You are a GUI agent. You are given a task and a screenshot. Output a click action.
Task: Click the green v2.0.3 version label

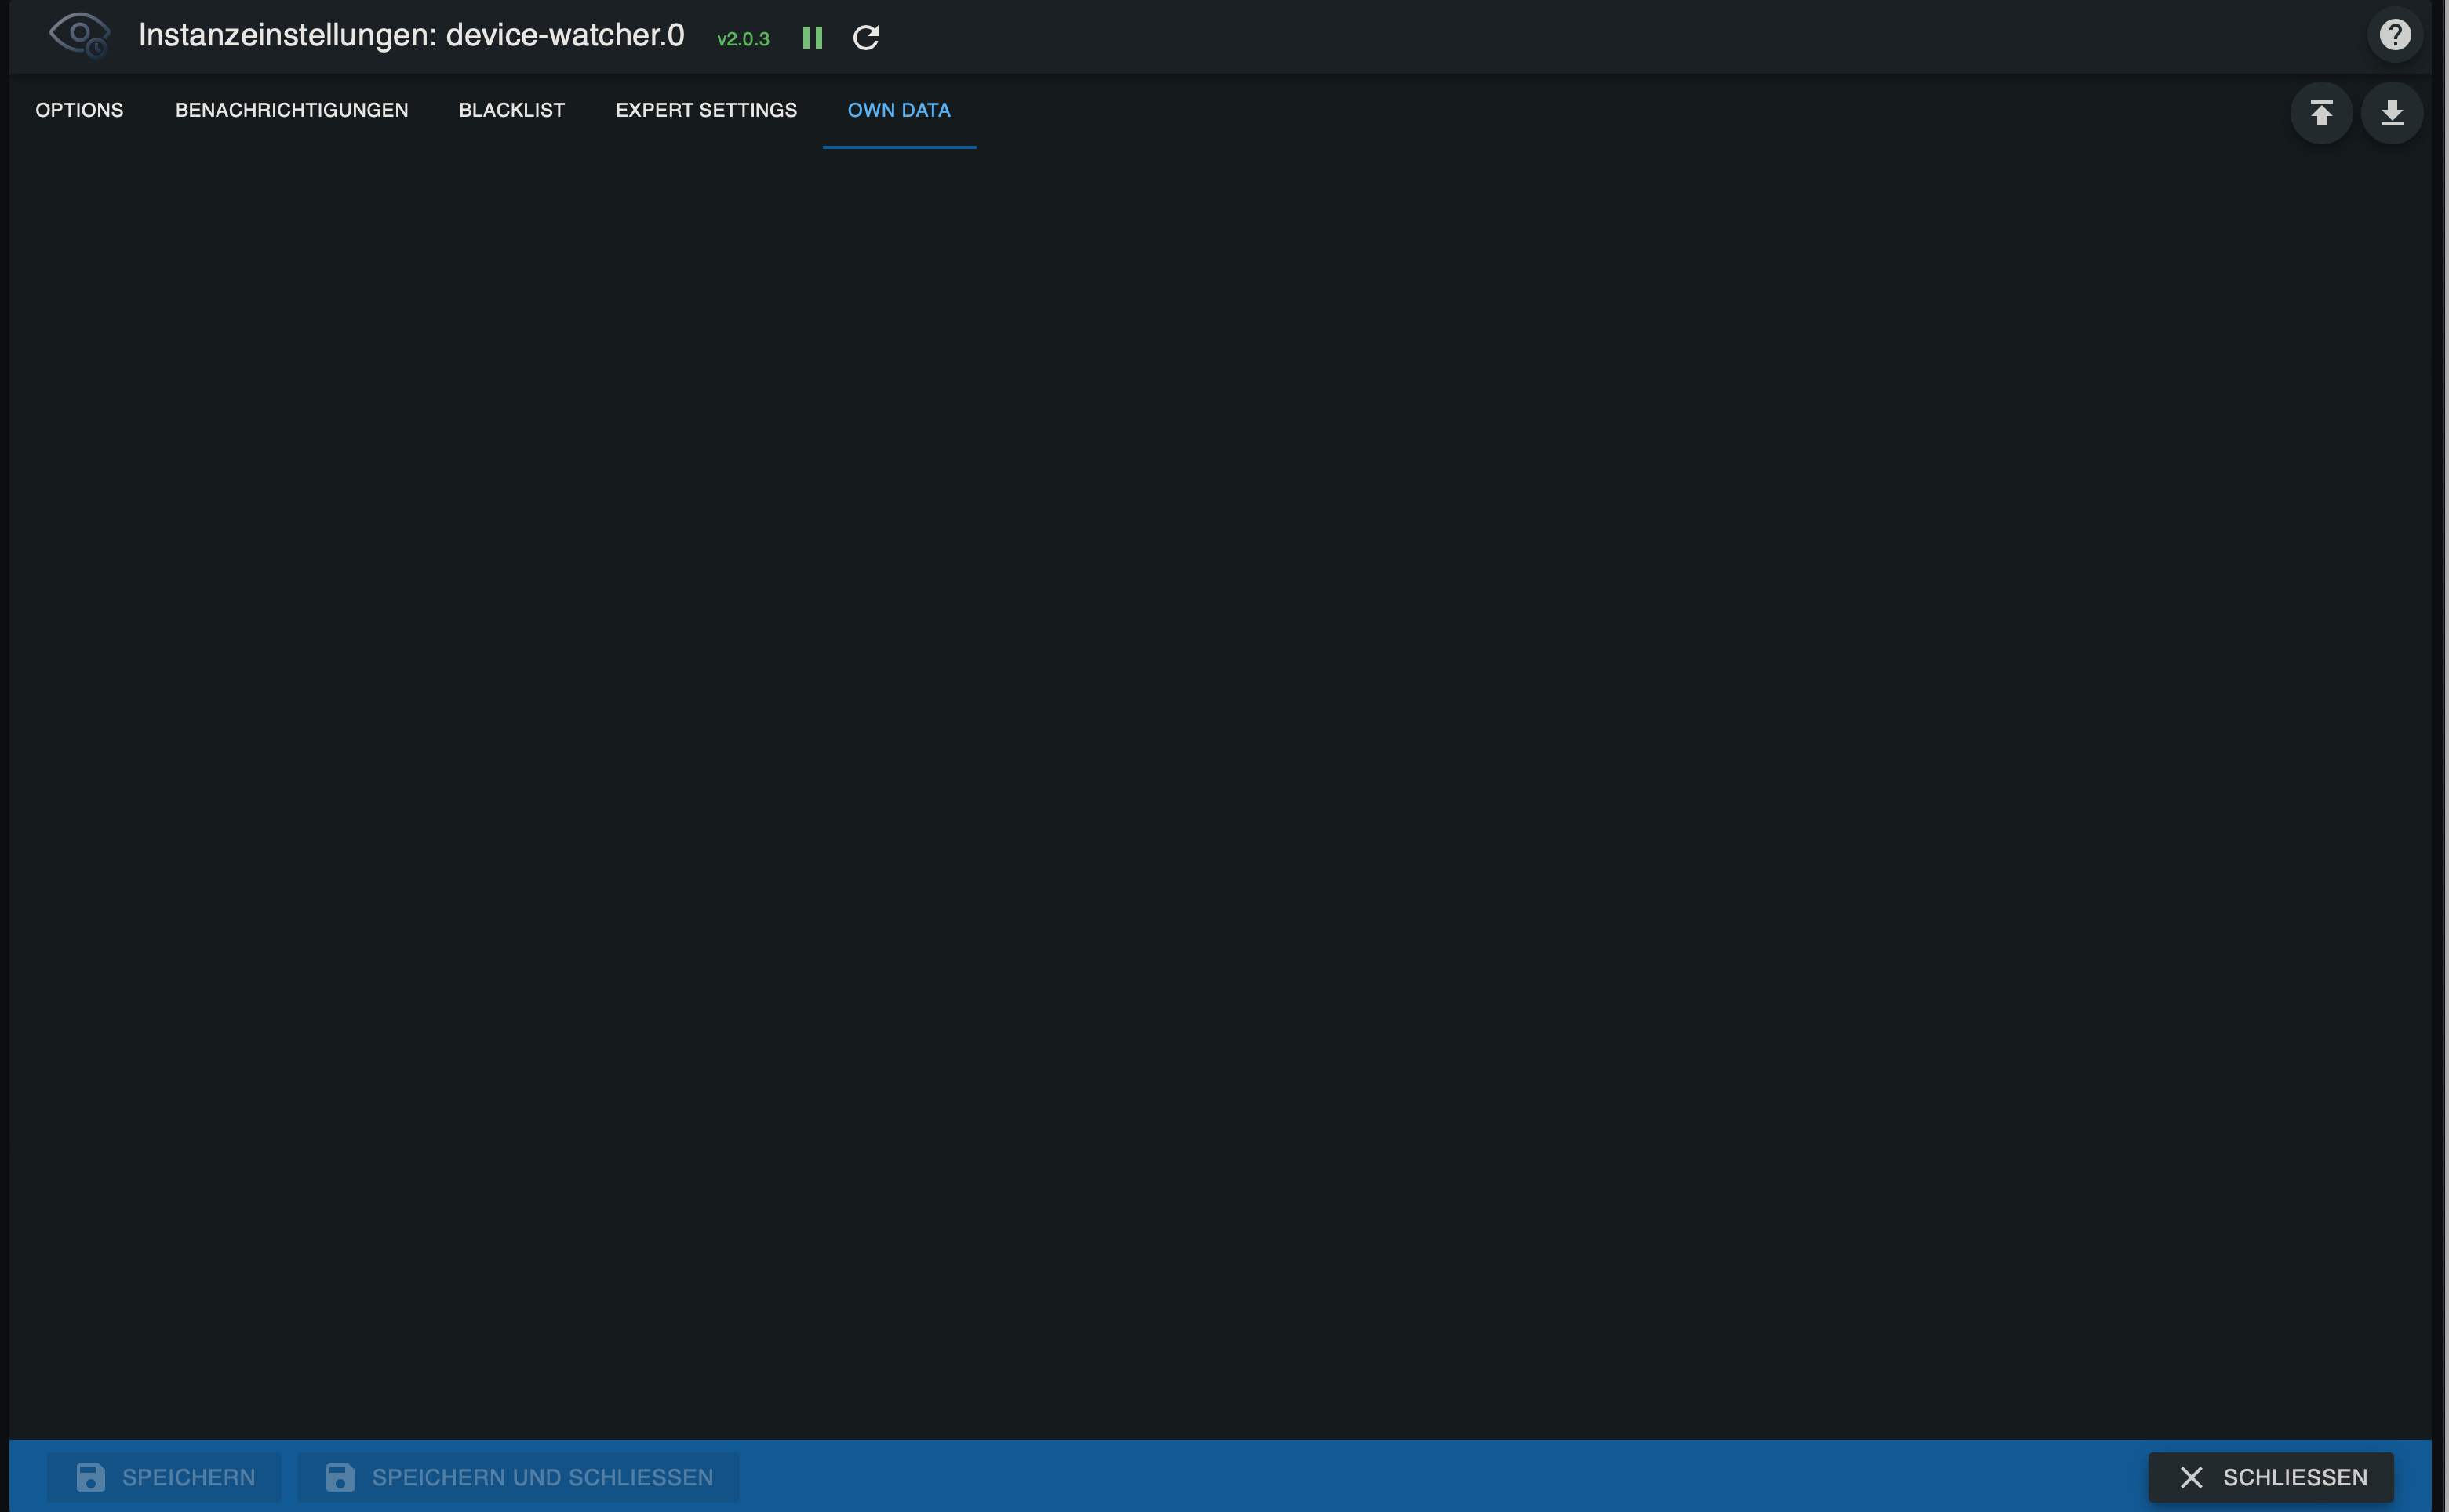point(743,39)
